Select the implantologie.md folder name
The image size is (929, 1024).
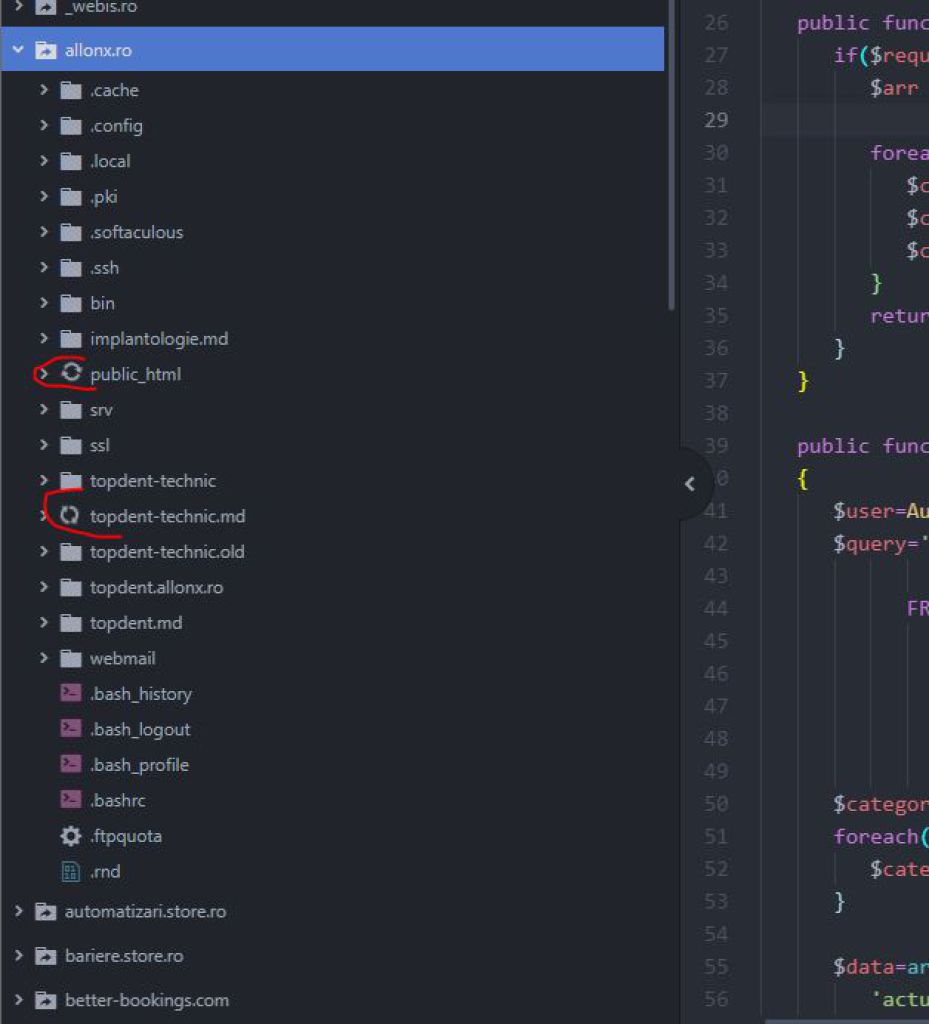(x=159, y=339)
